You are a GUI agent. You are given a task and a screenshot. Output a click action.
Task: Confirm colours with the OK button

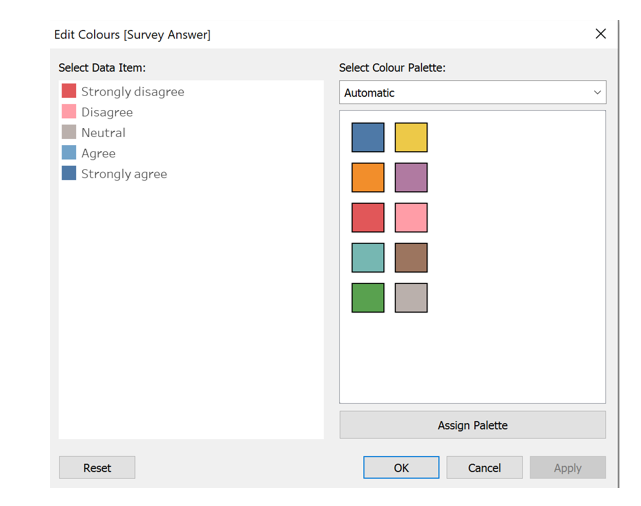401,467
